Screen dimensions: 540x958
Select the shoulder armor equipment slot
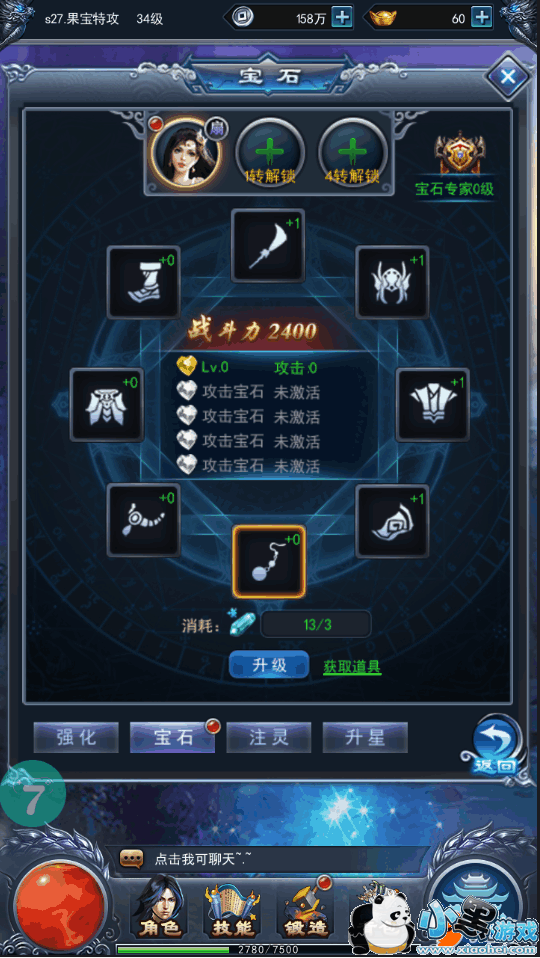[x=107, y=404]
